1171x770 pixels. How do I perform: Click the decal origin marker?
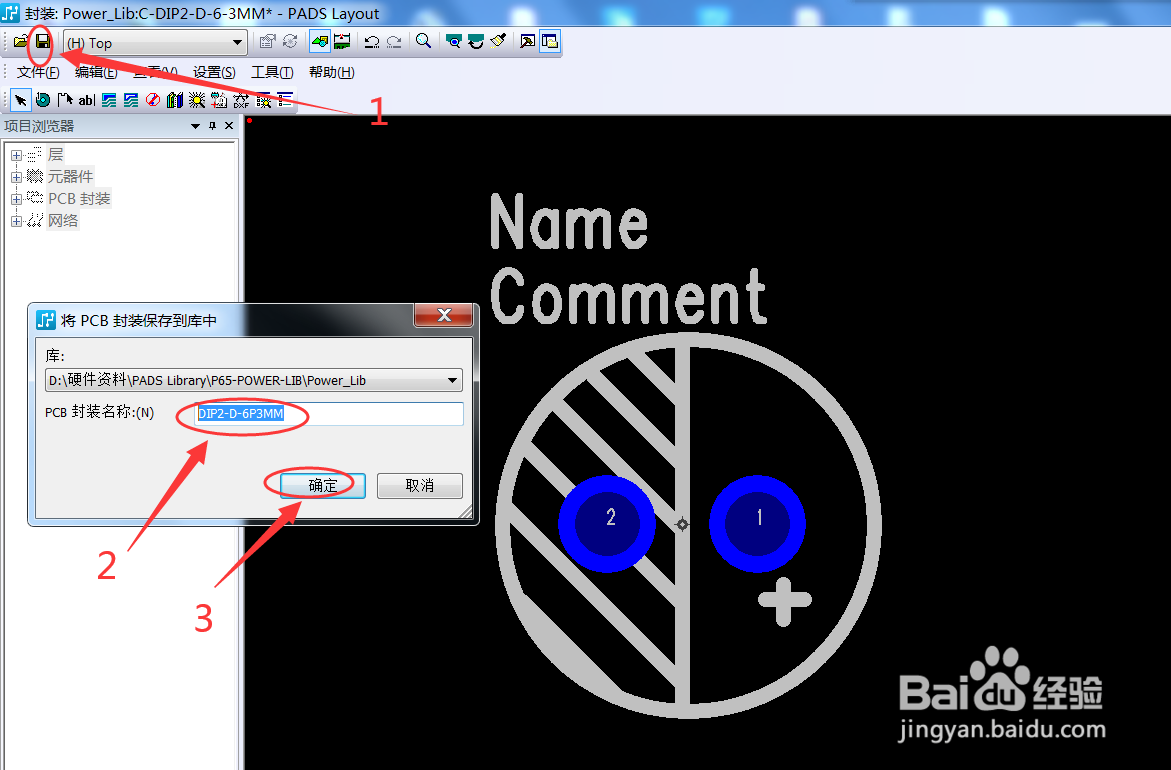682,524
